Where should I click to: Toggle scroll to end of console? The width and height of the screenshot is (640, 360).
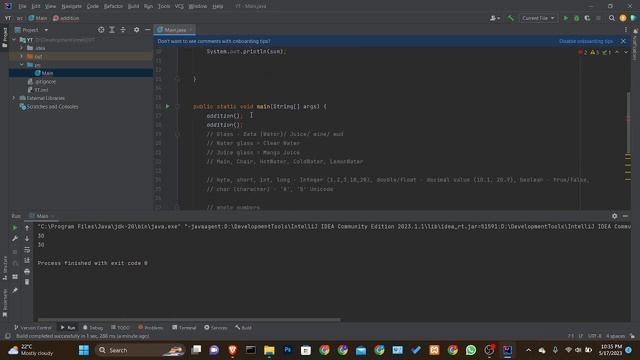[x=27, y=260]
